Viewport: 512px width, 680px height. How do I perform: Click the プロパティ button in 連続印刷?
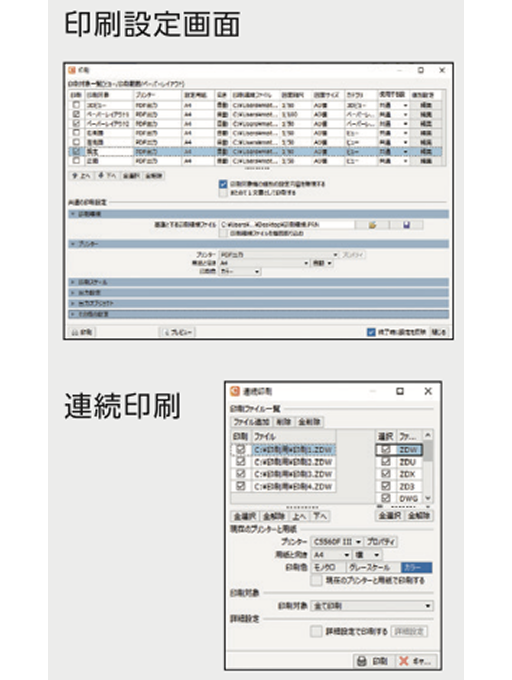(381, 542)
